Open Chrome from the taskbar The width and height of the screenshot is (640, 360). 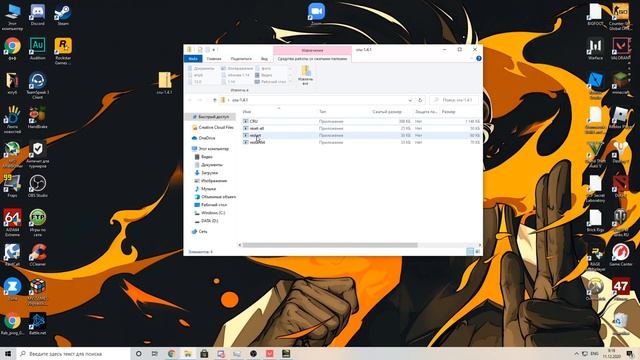tap(171, 353)
